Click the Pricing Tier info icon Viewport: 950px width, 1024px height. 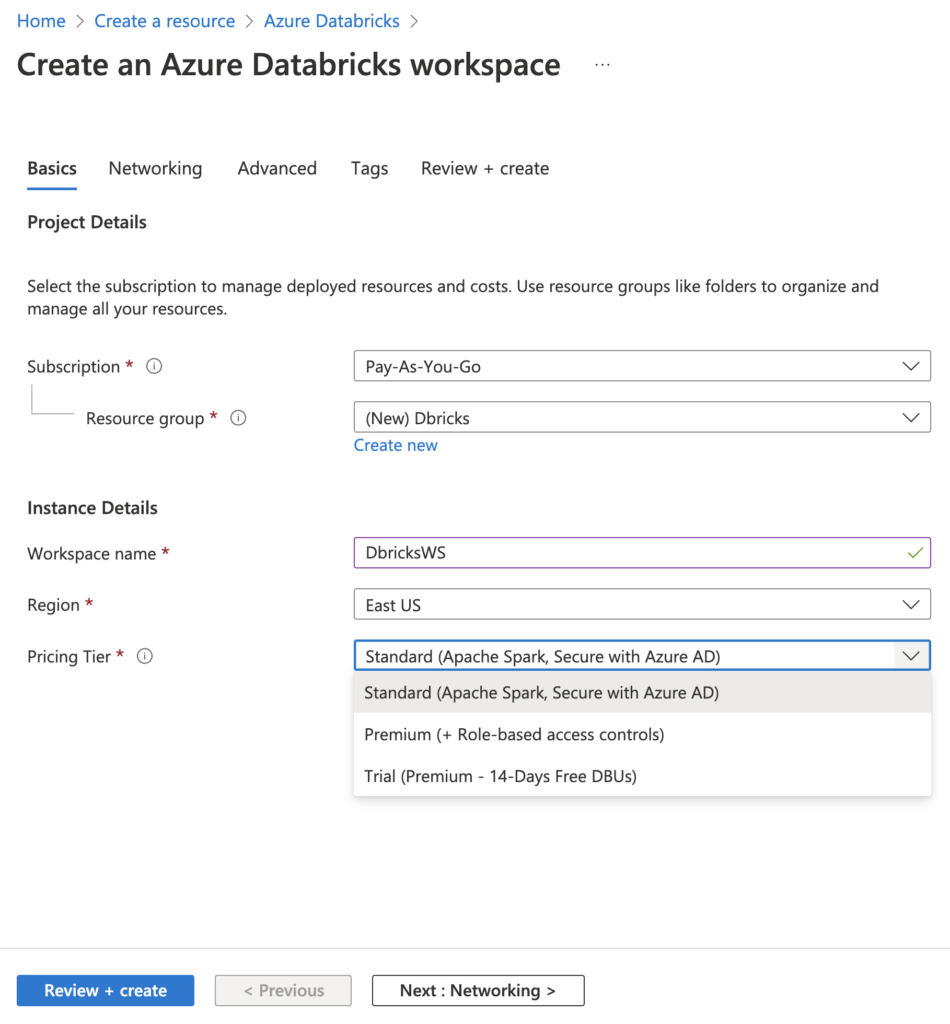pyautogui.click(x=145, y=657)
